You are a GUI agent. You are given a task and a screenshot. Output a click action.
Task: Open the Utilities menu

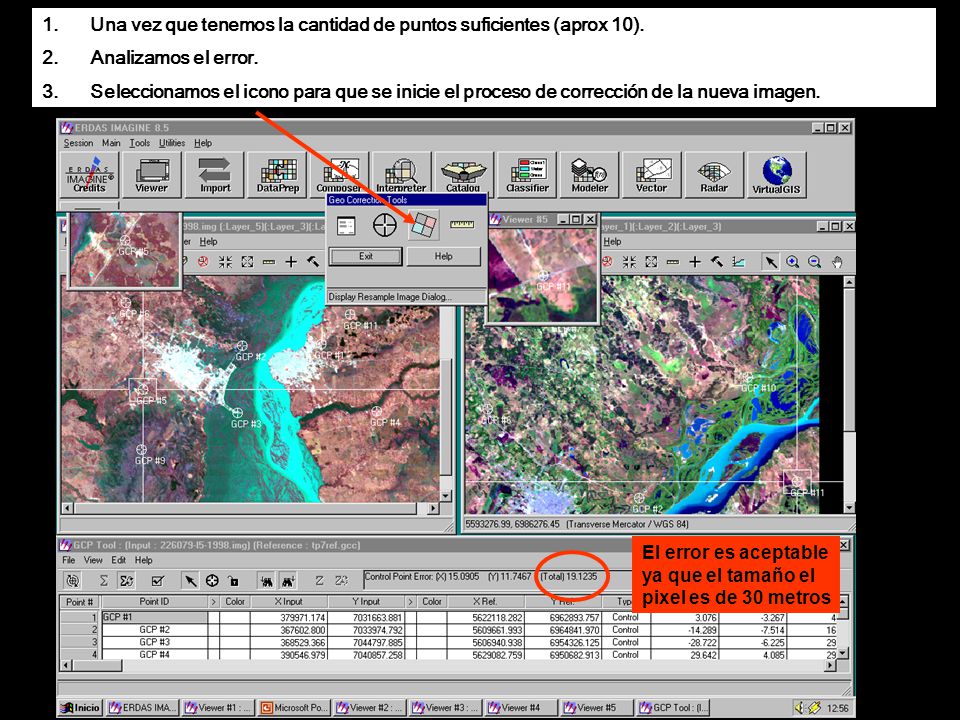(x=172, y=143)
